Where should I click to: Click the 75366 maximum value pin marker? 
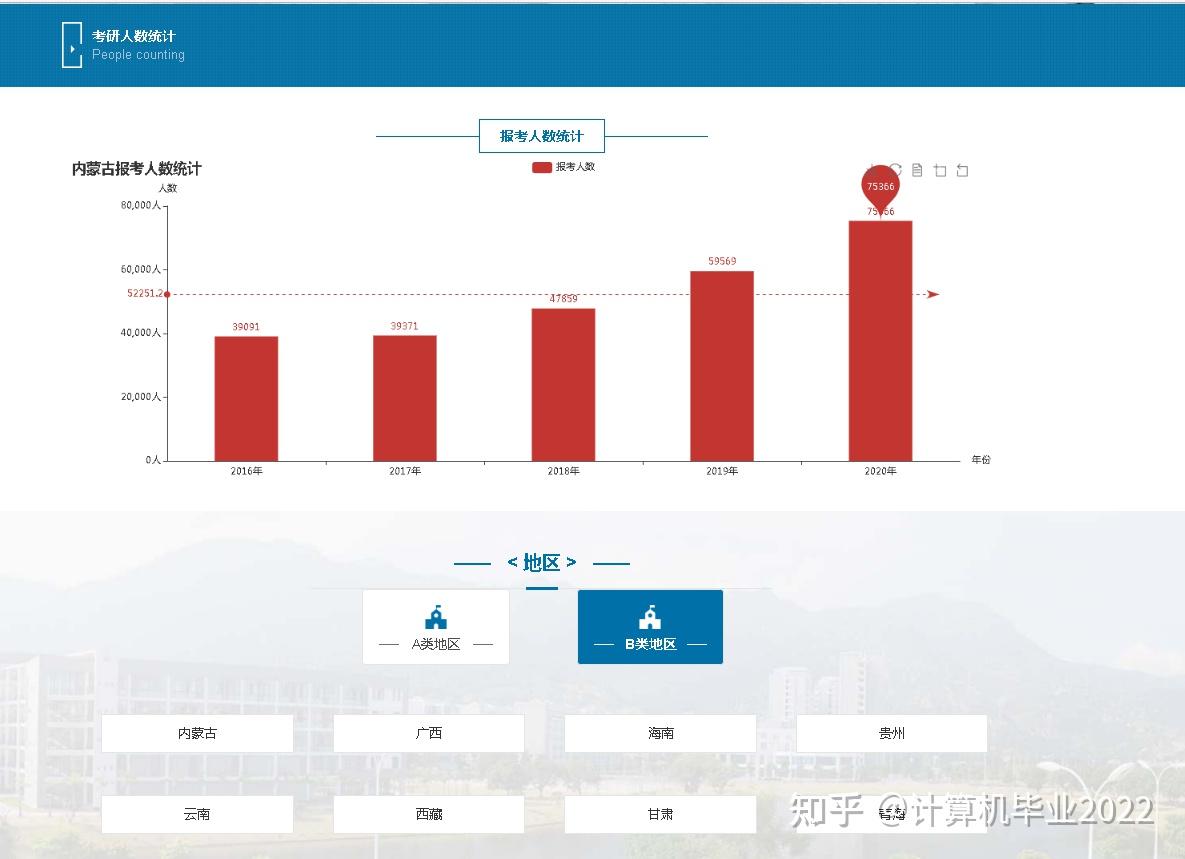880,188
